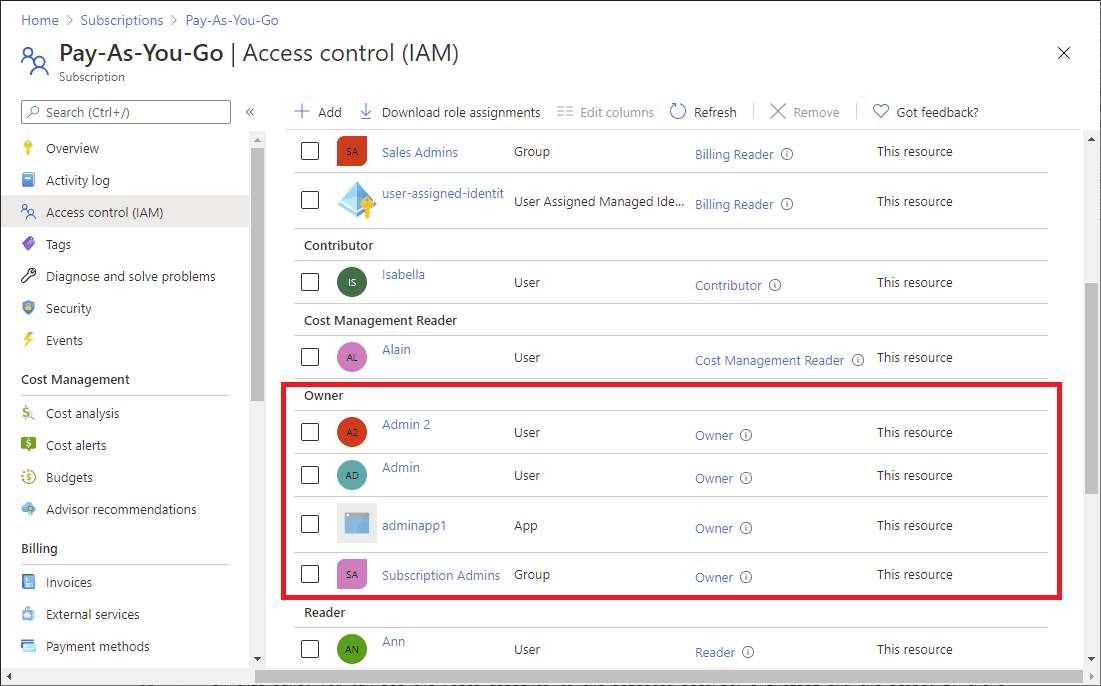Click Alain's Cost Management Reader role link

[x=770, y=360]
